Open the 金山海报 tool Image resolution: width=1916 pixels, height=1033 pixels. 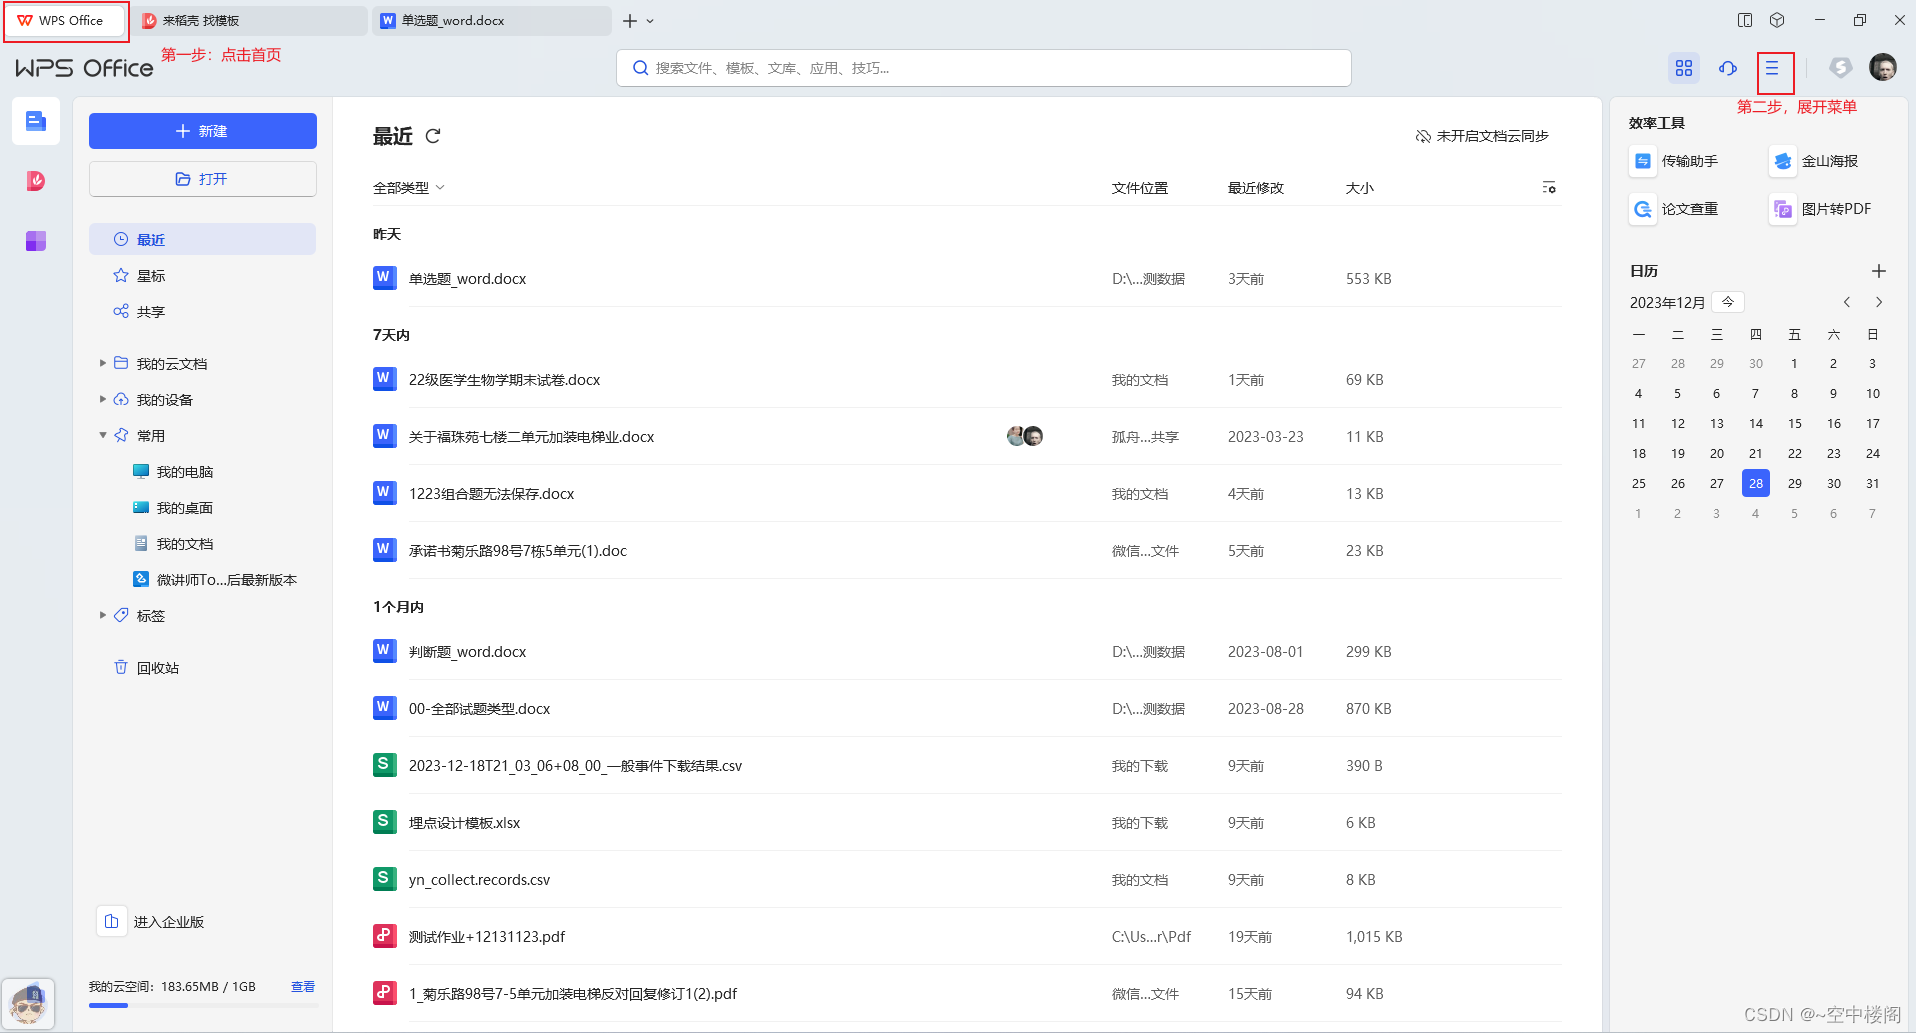pos(1815,161)
